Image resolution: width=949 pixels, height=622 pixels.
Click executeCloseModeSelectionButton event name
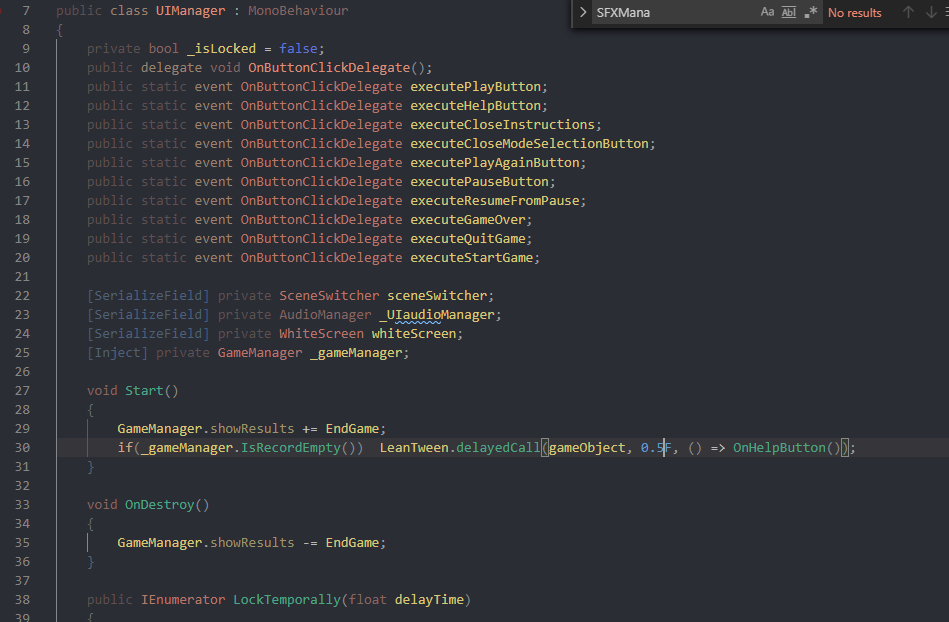(x=530, y=143)
